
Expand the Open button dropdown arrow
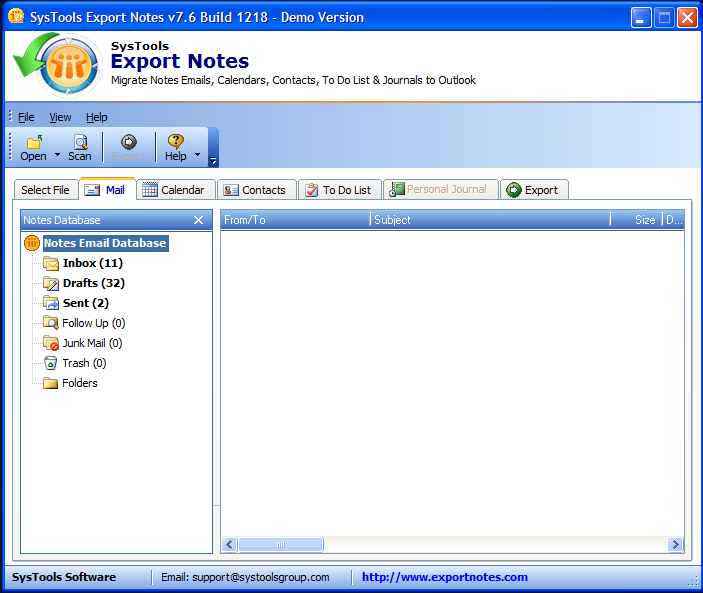pos(57,155)
